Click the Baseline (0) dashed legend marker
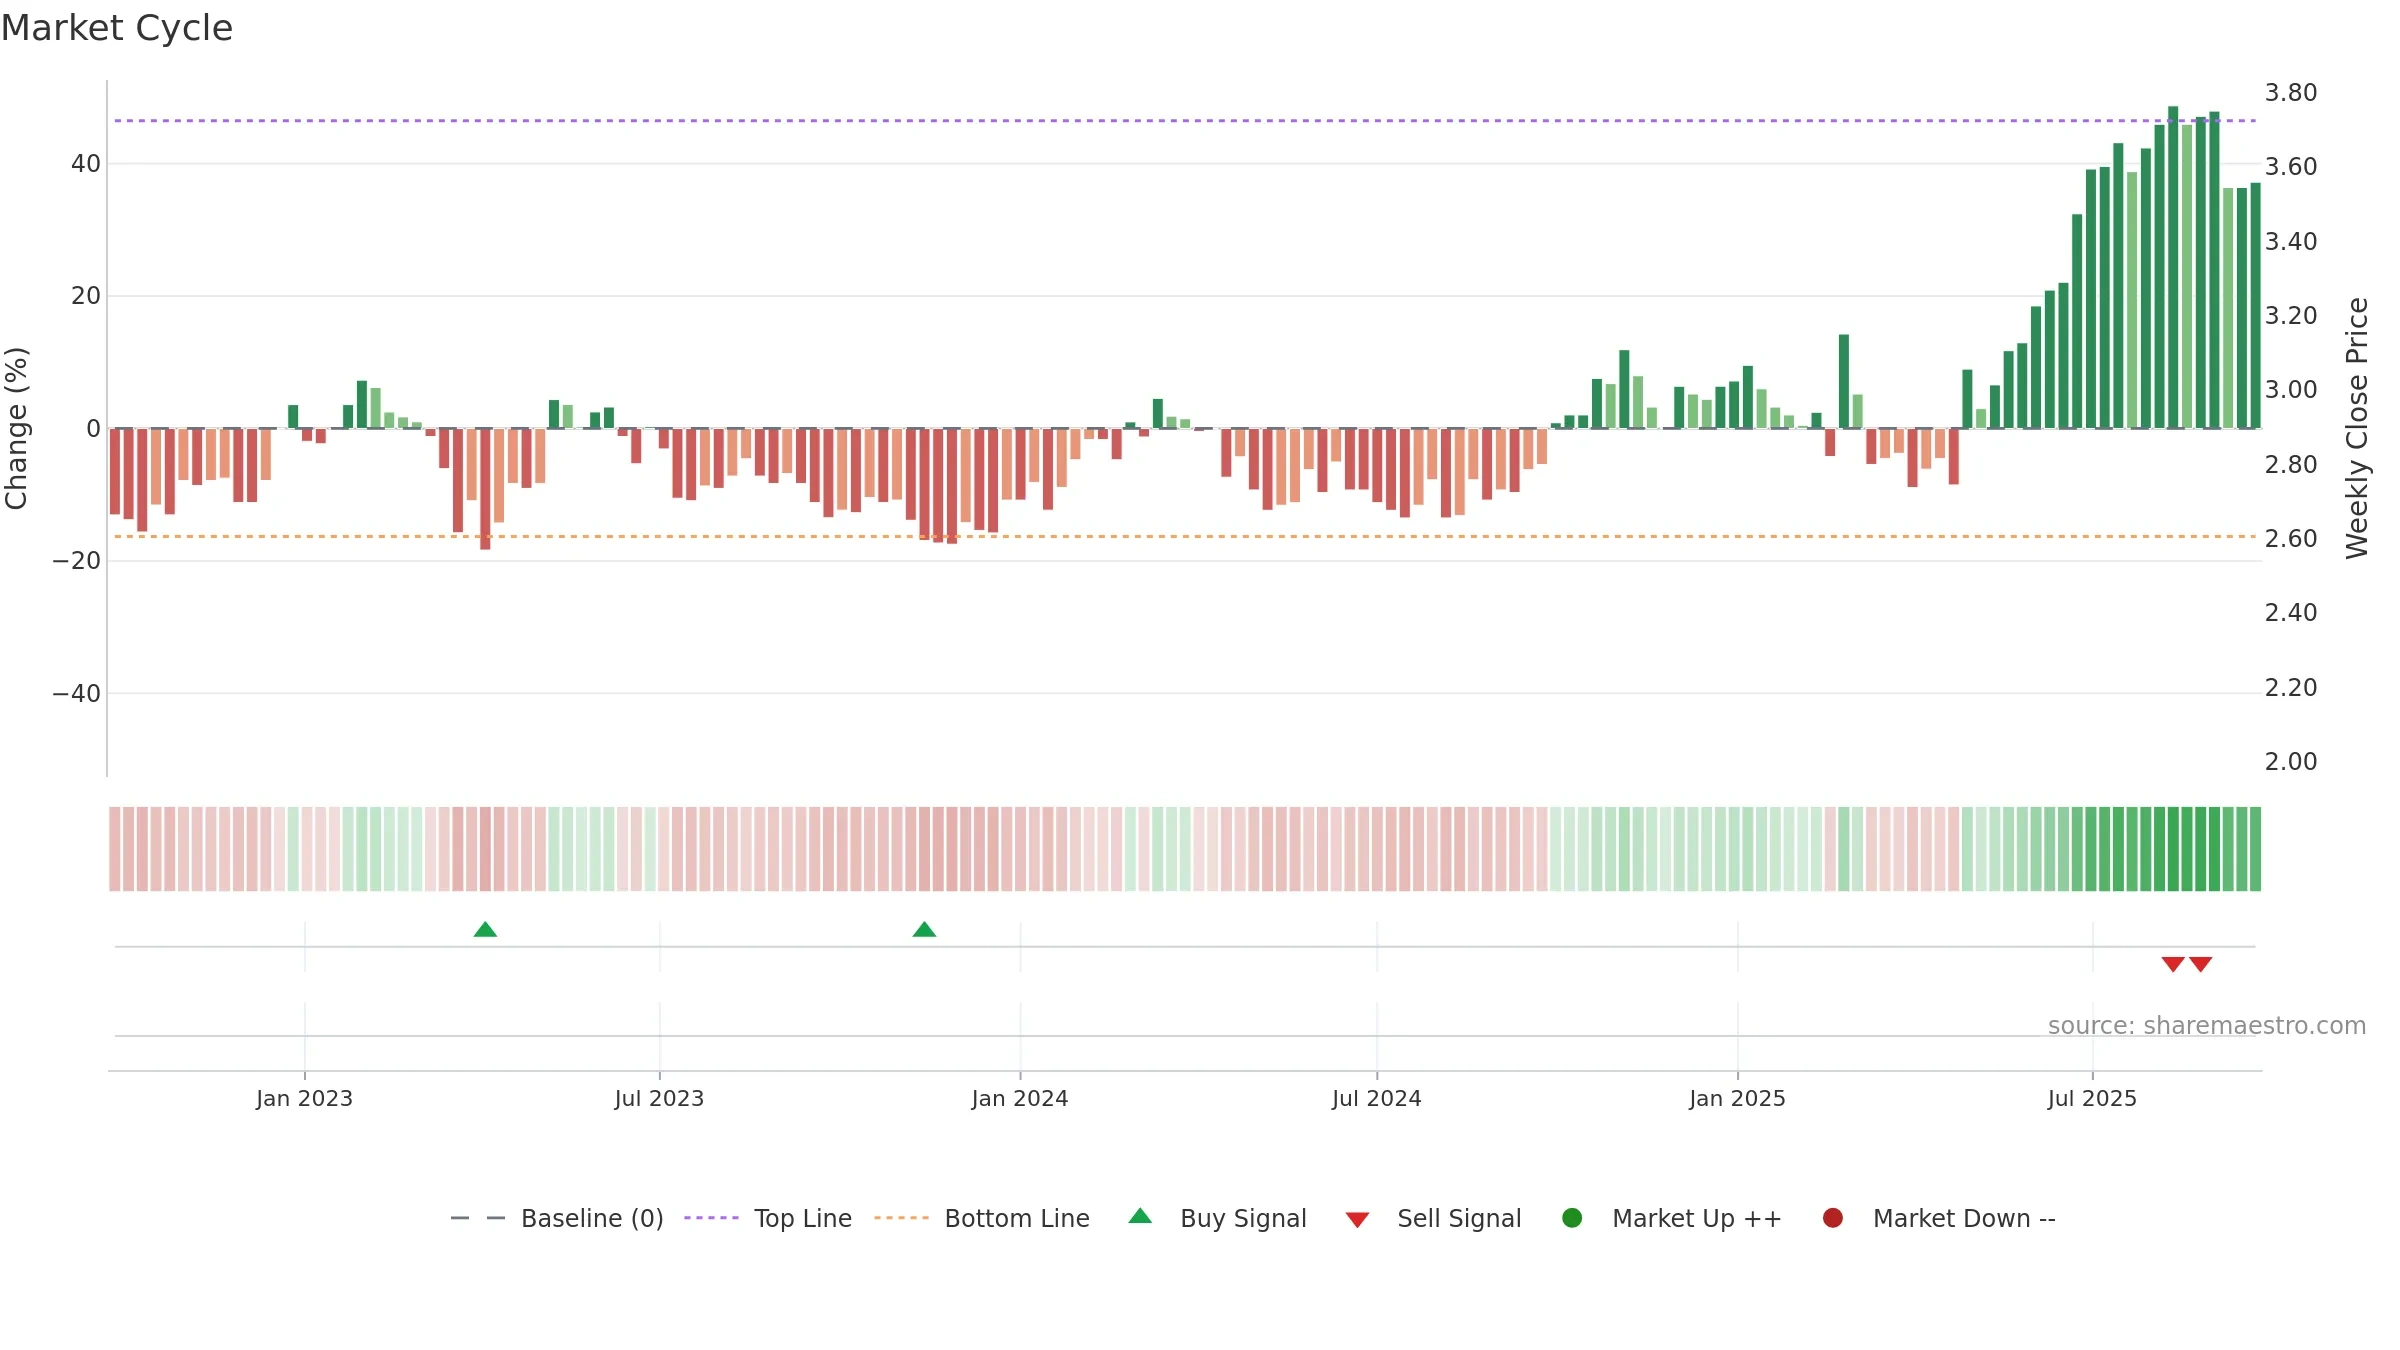The image size is (2400, 1350). pyautogui.click(x=478, y=1218)
